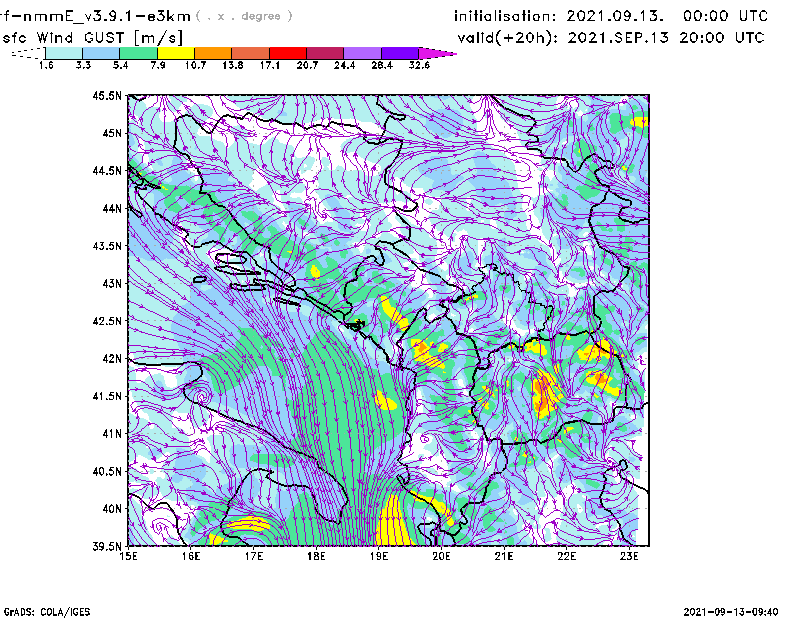
Task: Click the '39.5N' latitude label
Action: click(x=107, y=546)
